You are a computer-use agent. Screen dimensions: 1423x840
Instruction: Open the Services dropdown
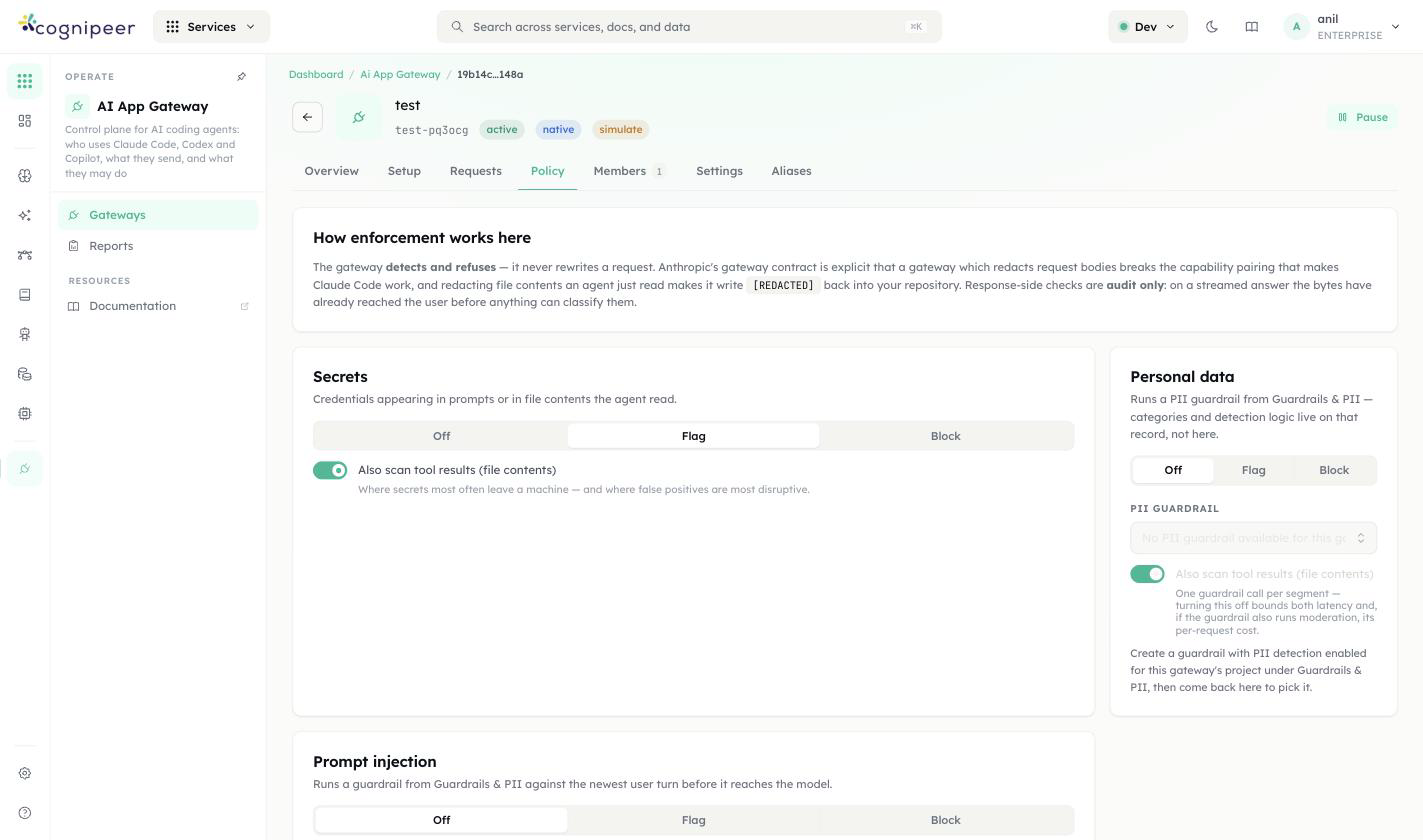pyautogui.click(x=211, y=27)
